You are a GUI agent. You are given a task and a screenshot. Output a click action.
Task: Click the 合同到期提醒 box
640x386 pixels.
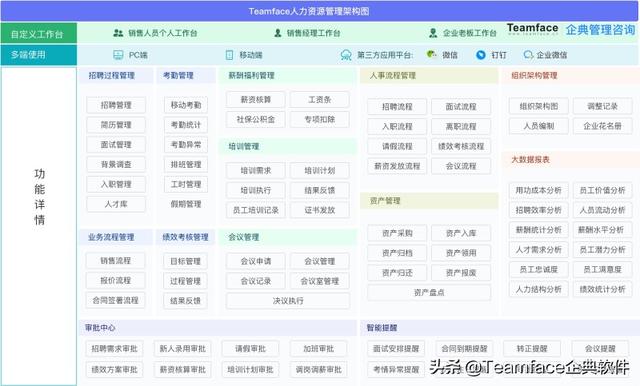click(x=464, y=349)
